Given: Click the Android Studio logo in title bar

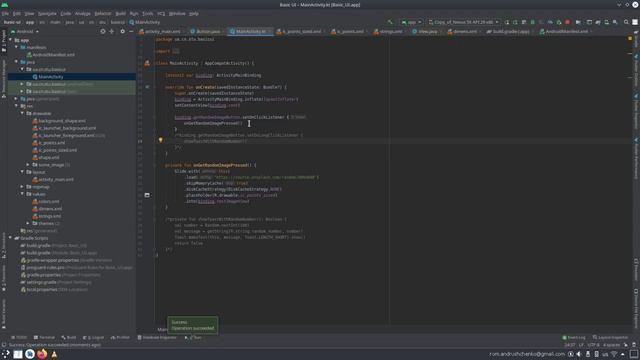Looking at the screenshot, I should (x=5, y=4).
